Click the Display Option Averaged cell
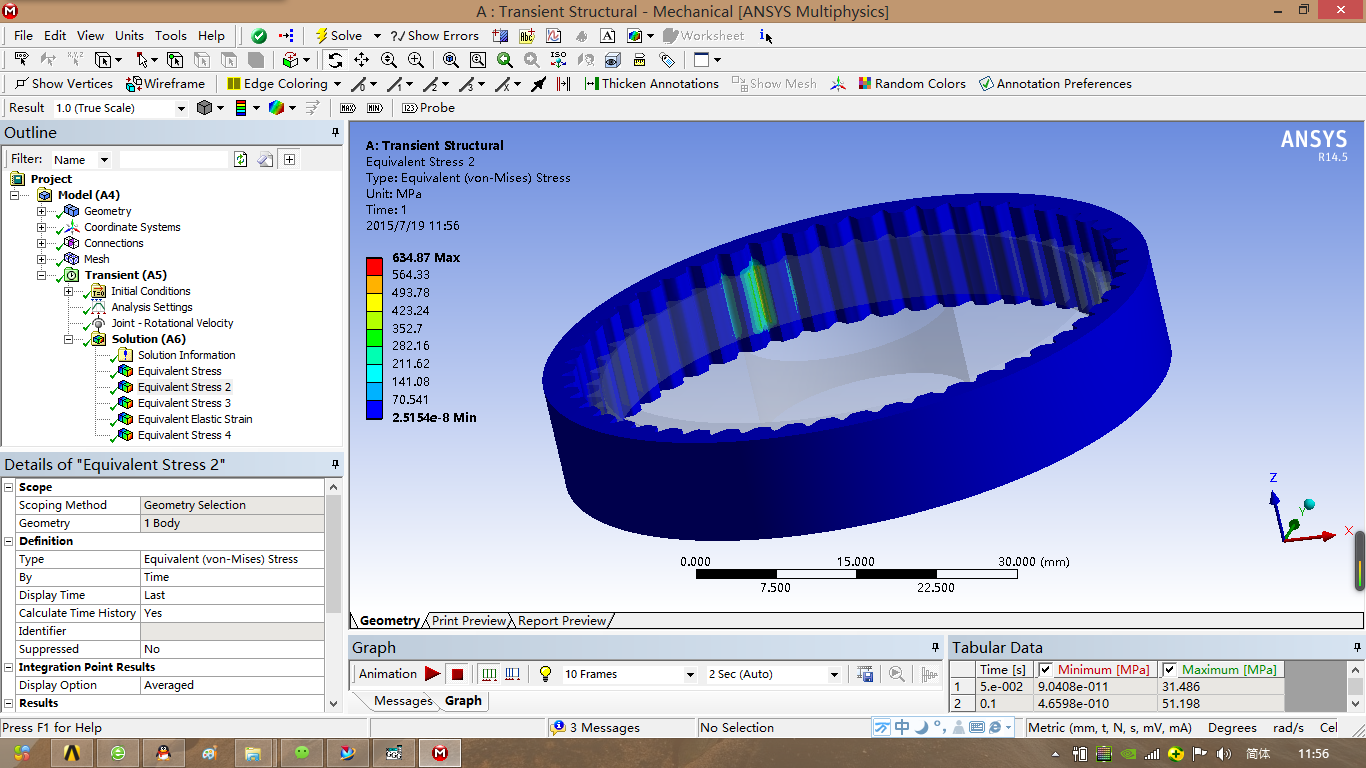The height and width of the screenshot is (768, 1366). tap(232, 685)
